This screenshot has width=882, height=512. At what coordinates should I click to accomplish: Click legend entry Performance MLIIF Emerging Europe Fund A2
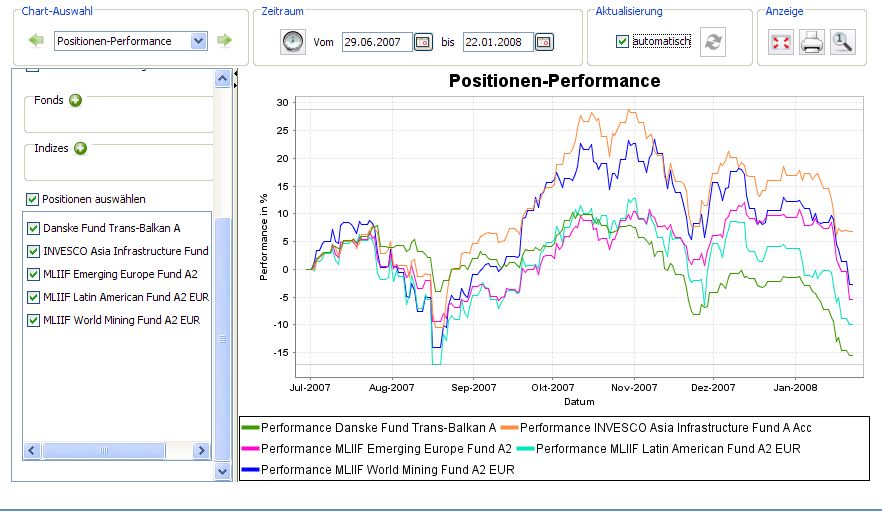pyautogui.click(x=377, y=448)
